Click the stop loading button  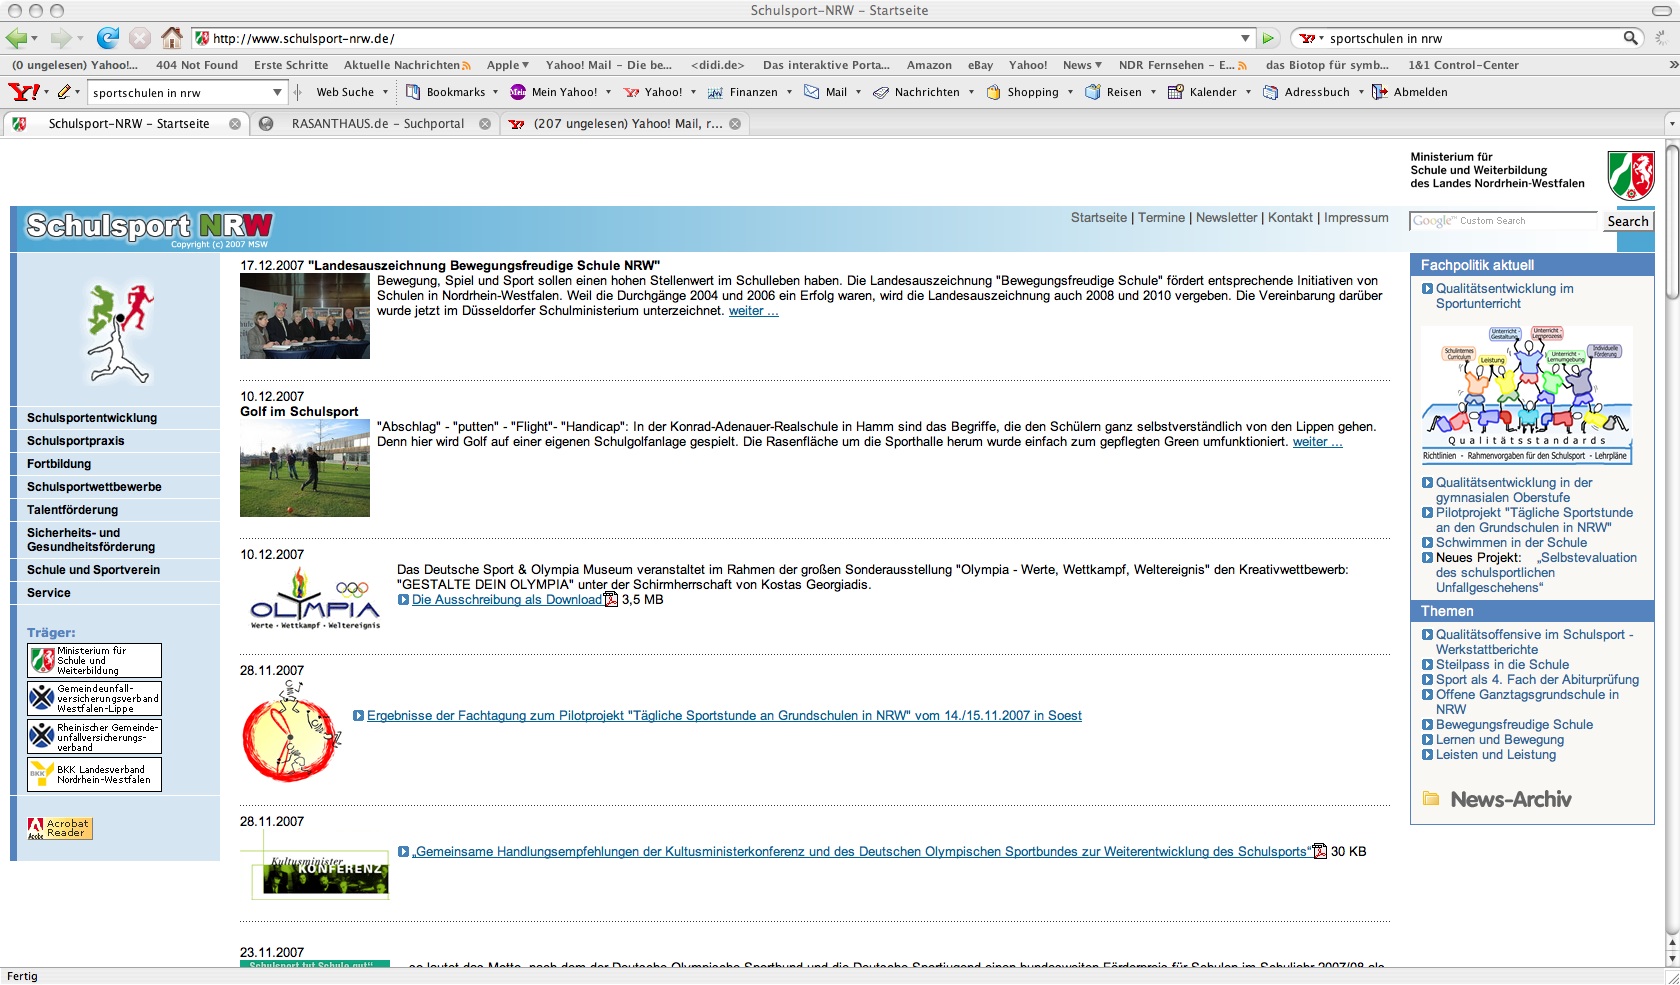pyautogui.click(x=140, y=38)
